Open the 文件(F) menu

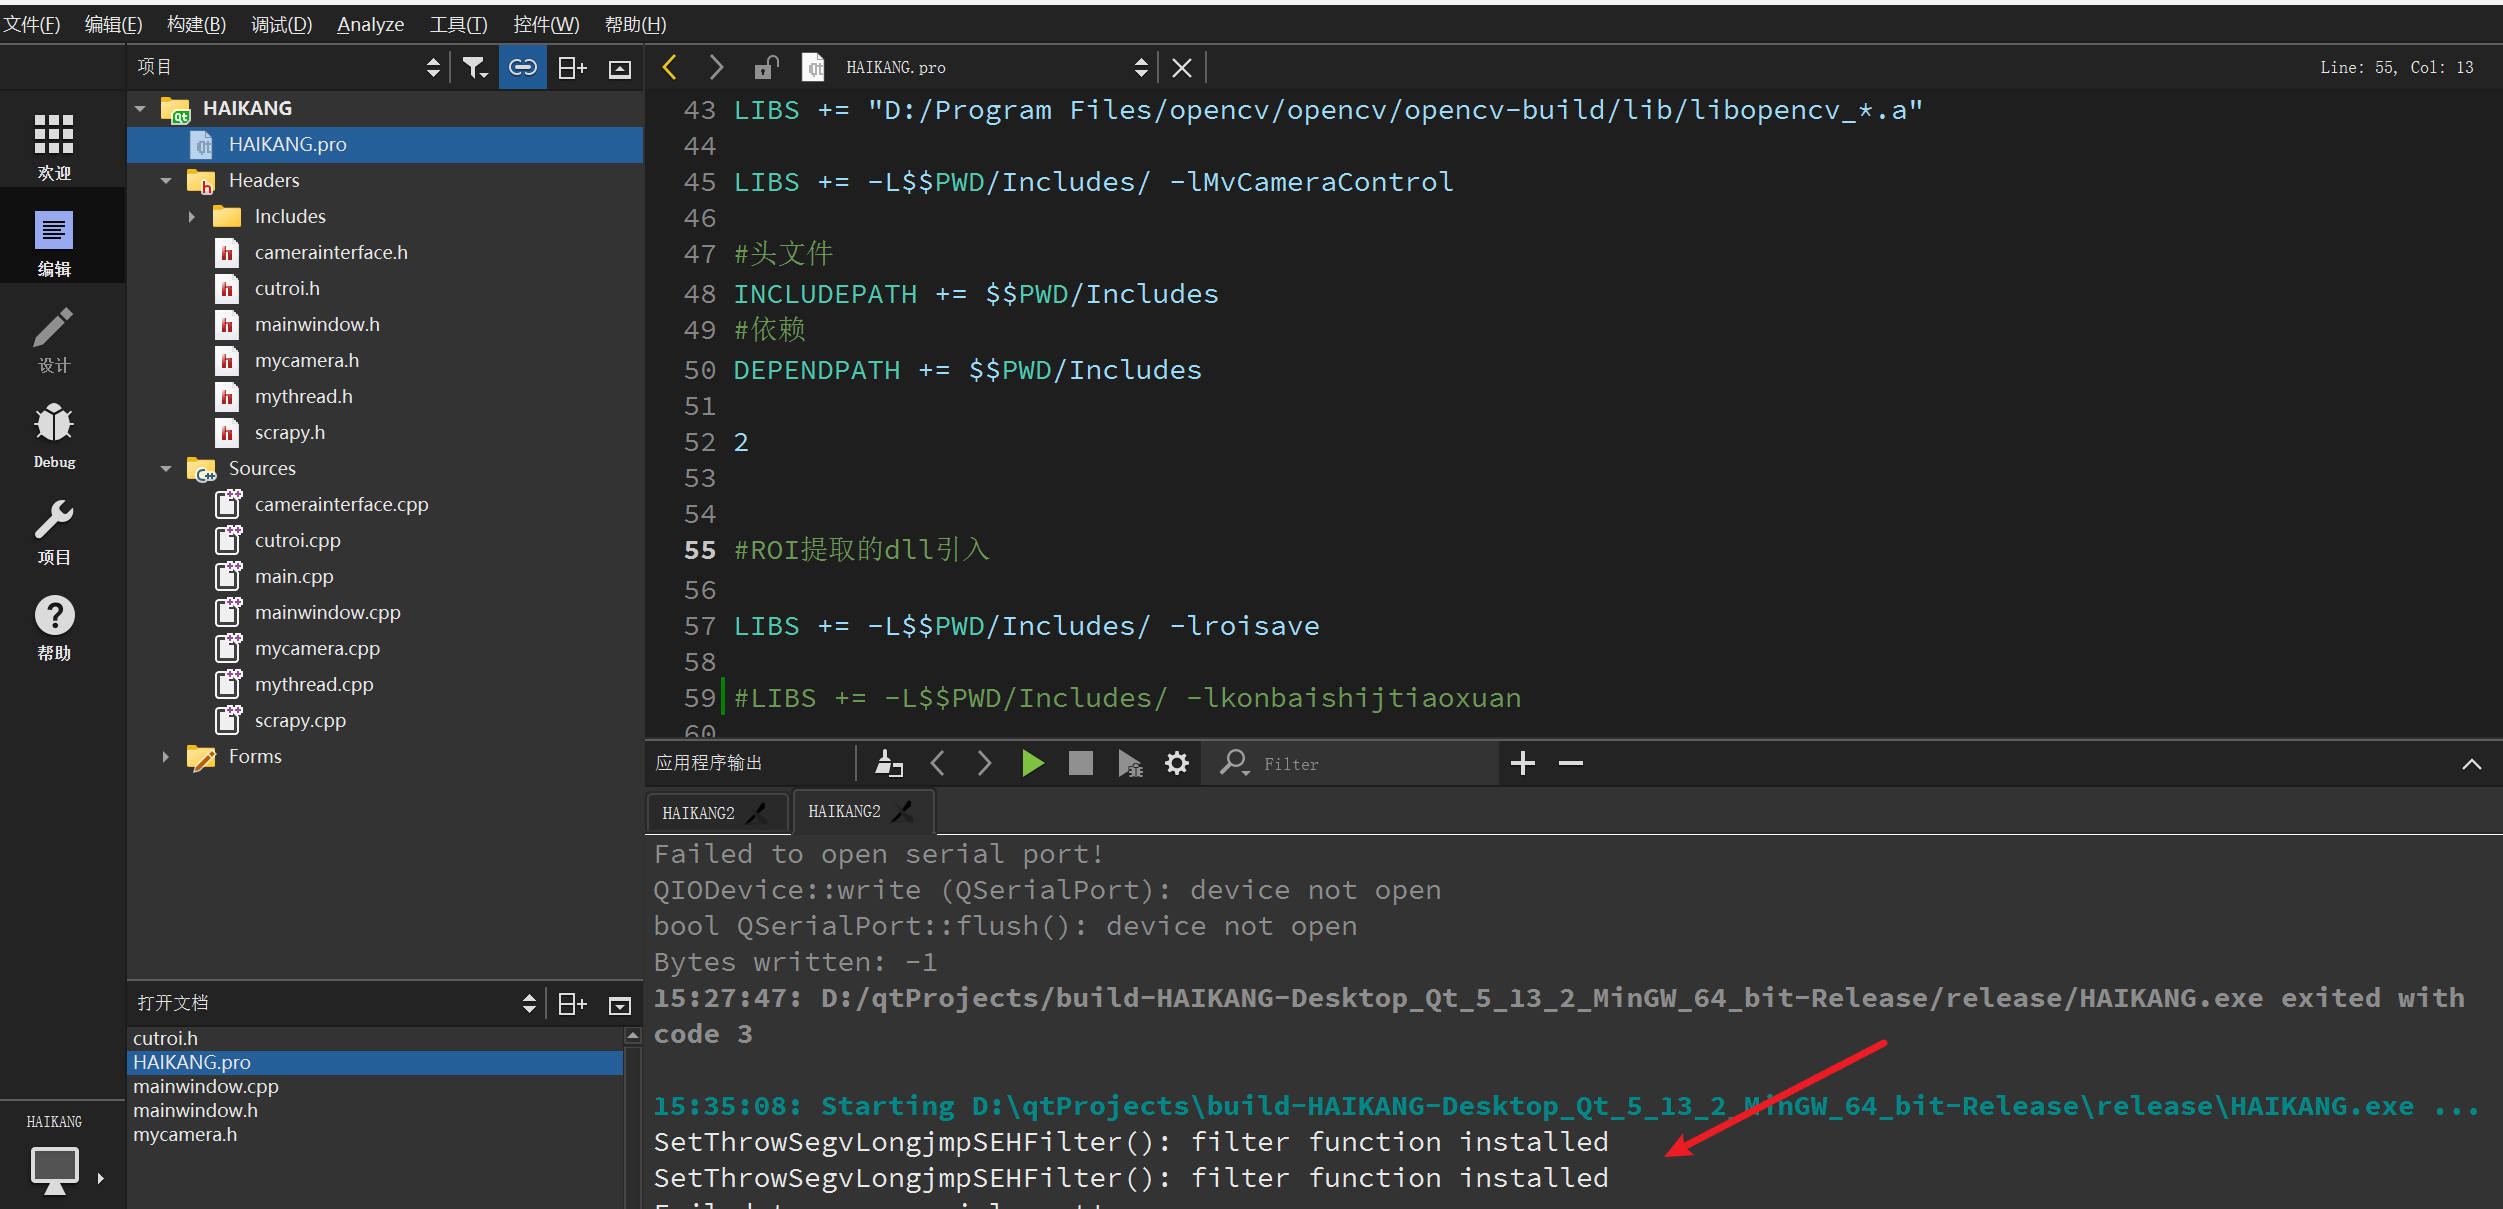tap(32, 24)
